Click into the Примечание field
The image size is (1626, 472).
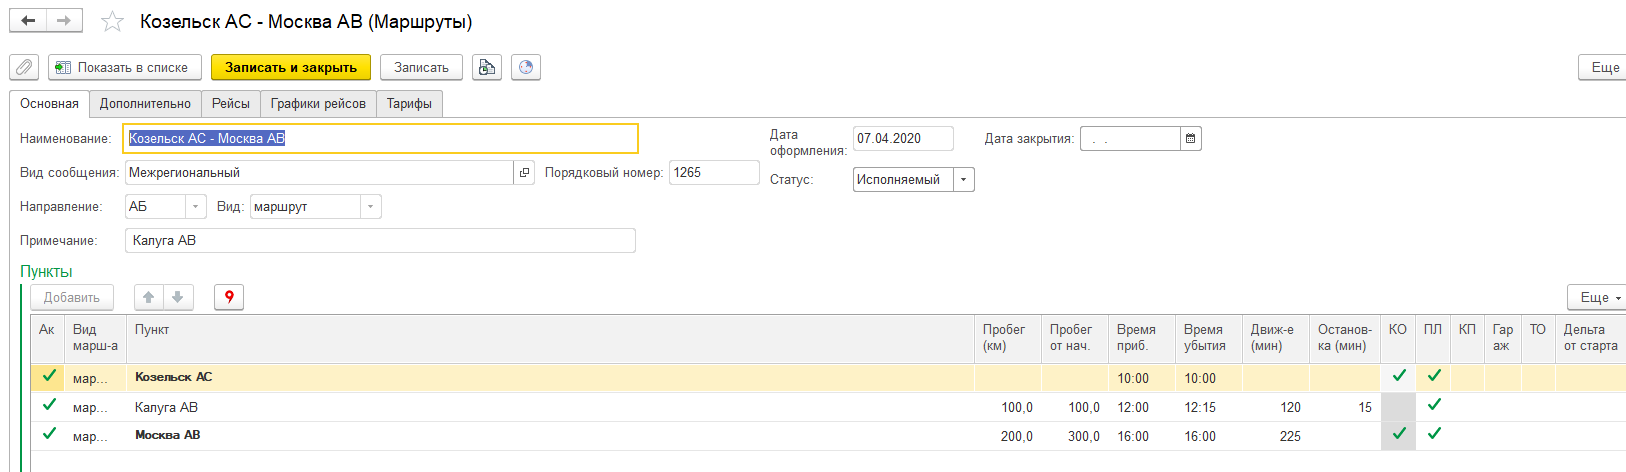(380, 240)
